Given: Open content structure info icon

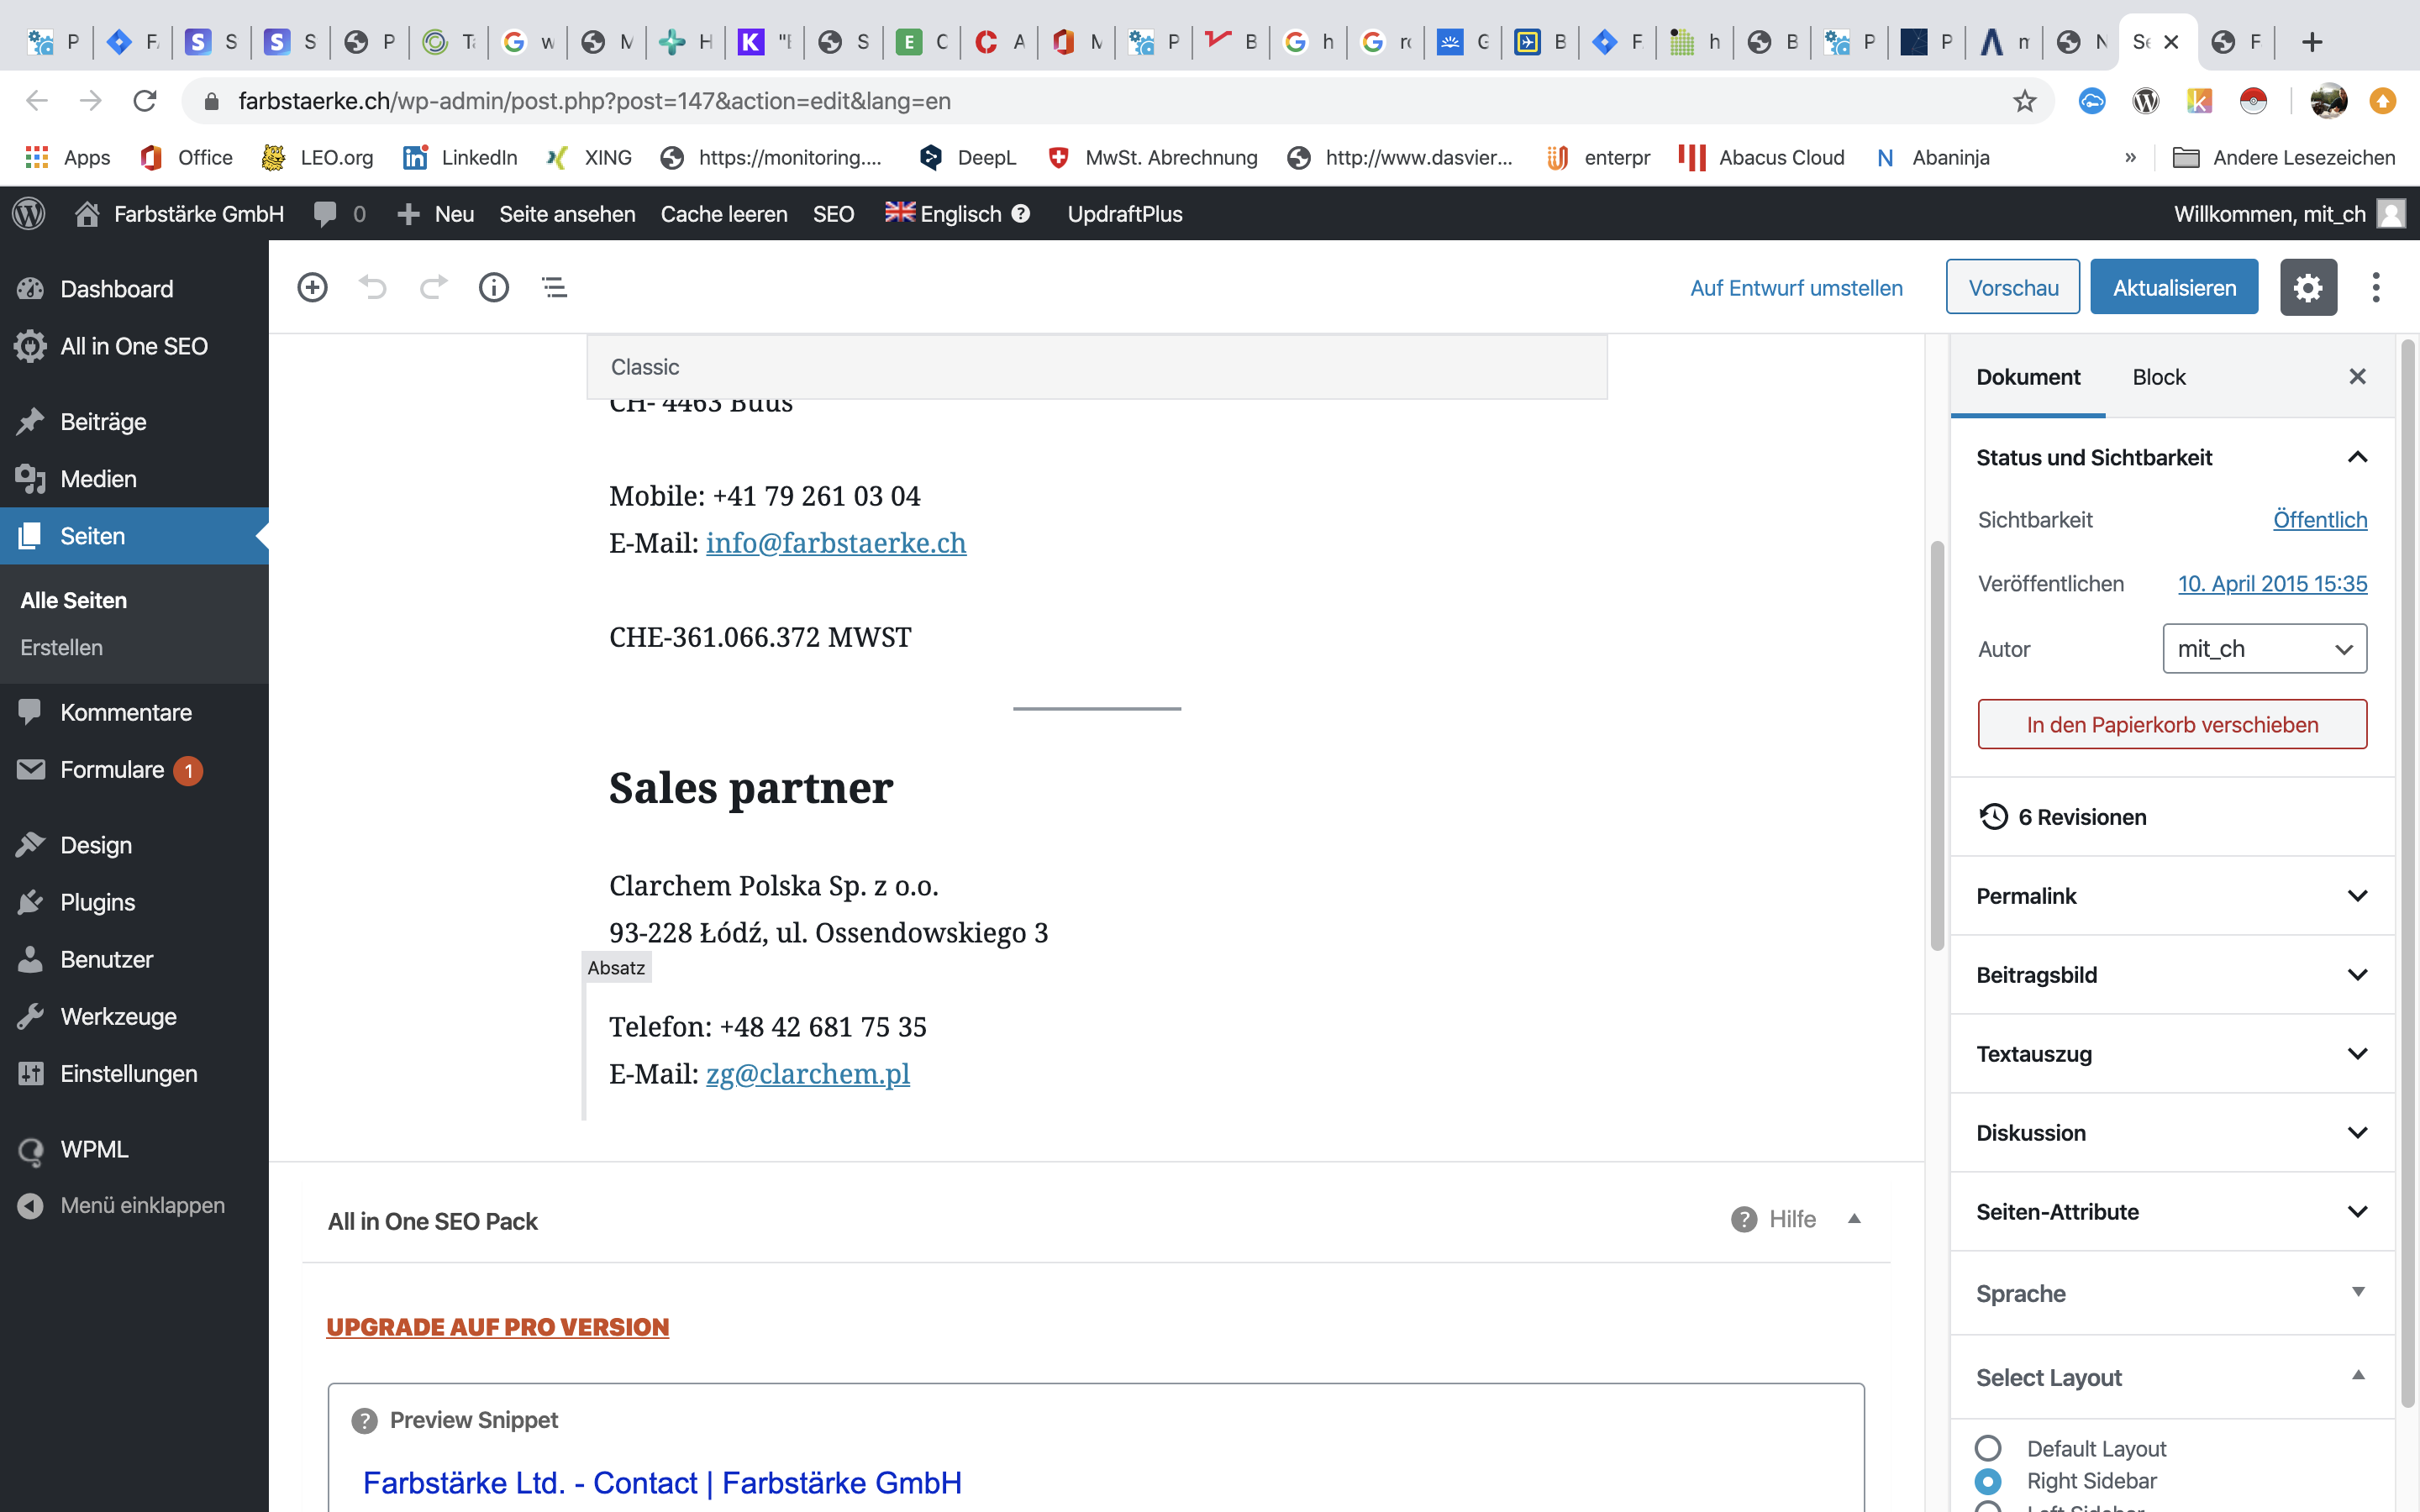Looking at the screenshot, I should 494,288.
